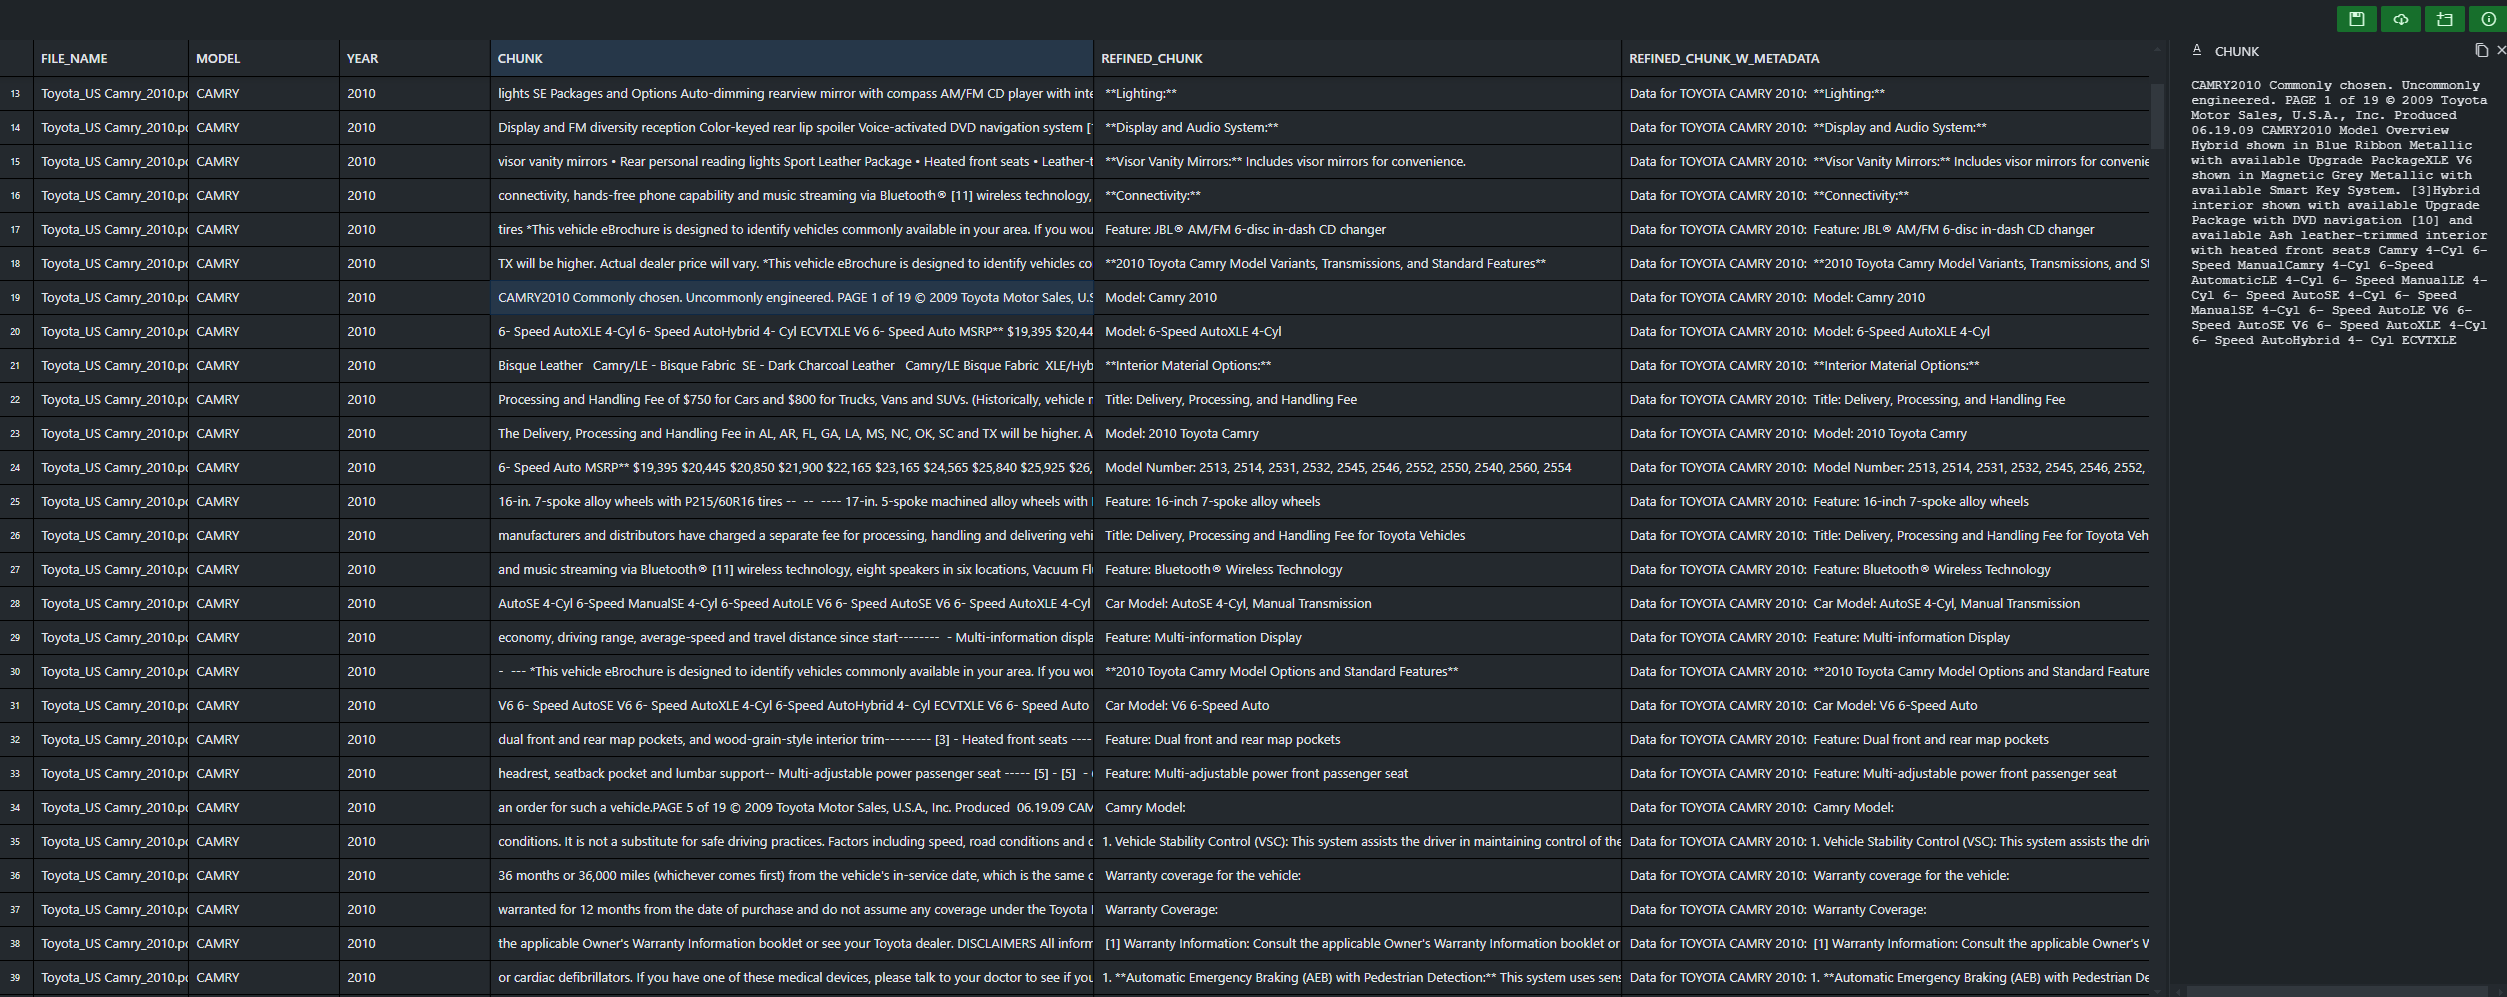Screen dimensions: 2507x997
Task: Click refined chunk 'Warranty Coverage:' in row 37
Action: pos(1358,909)
